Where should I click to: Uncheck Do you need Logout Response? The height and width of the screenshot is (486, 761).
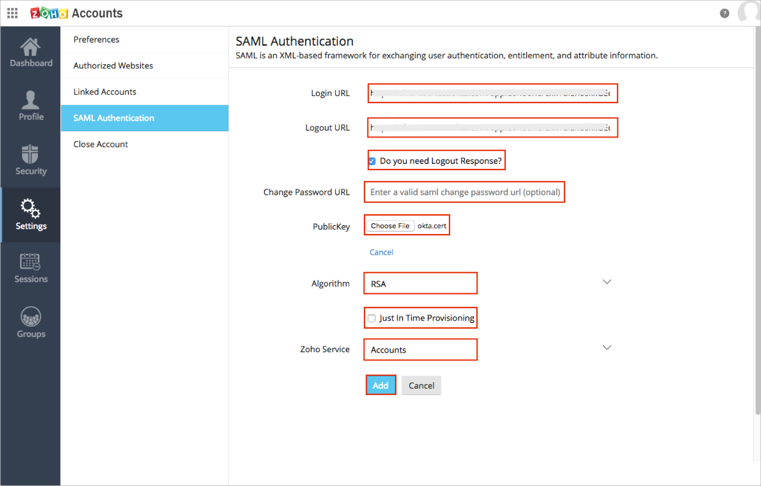pos(372,161)
